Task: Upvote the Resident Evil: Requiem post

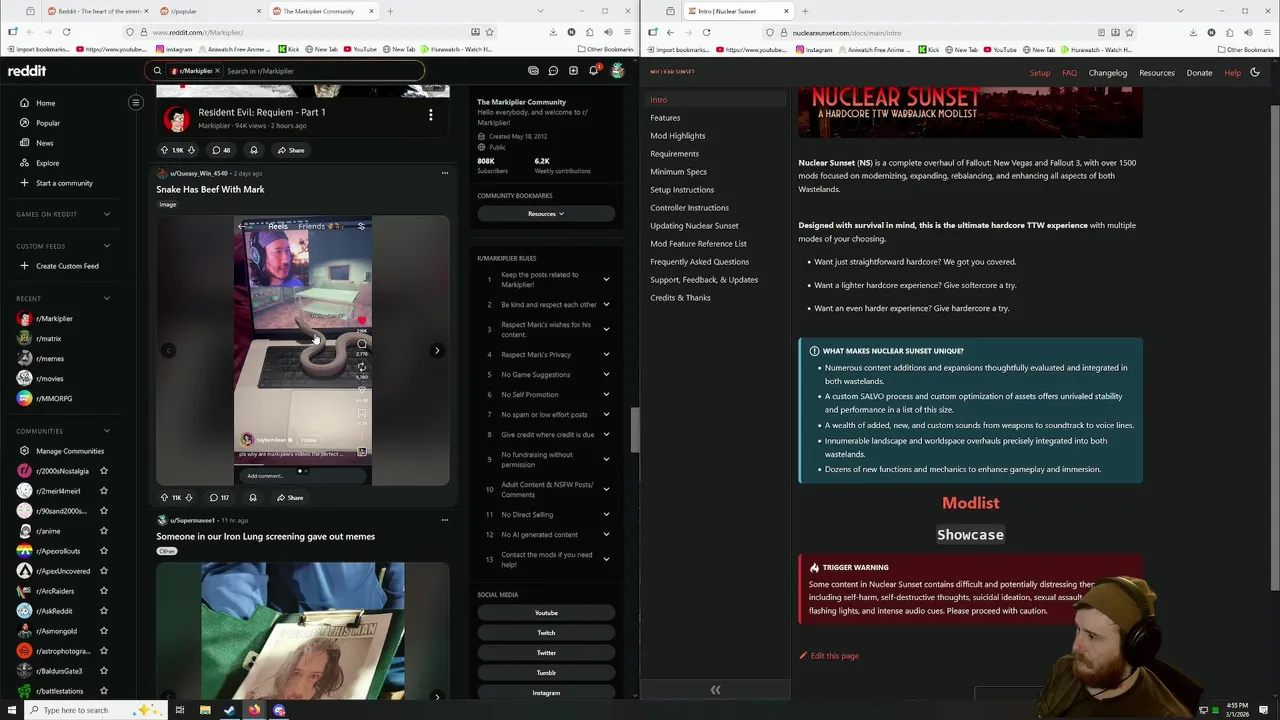Action: point(164,150)
